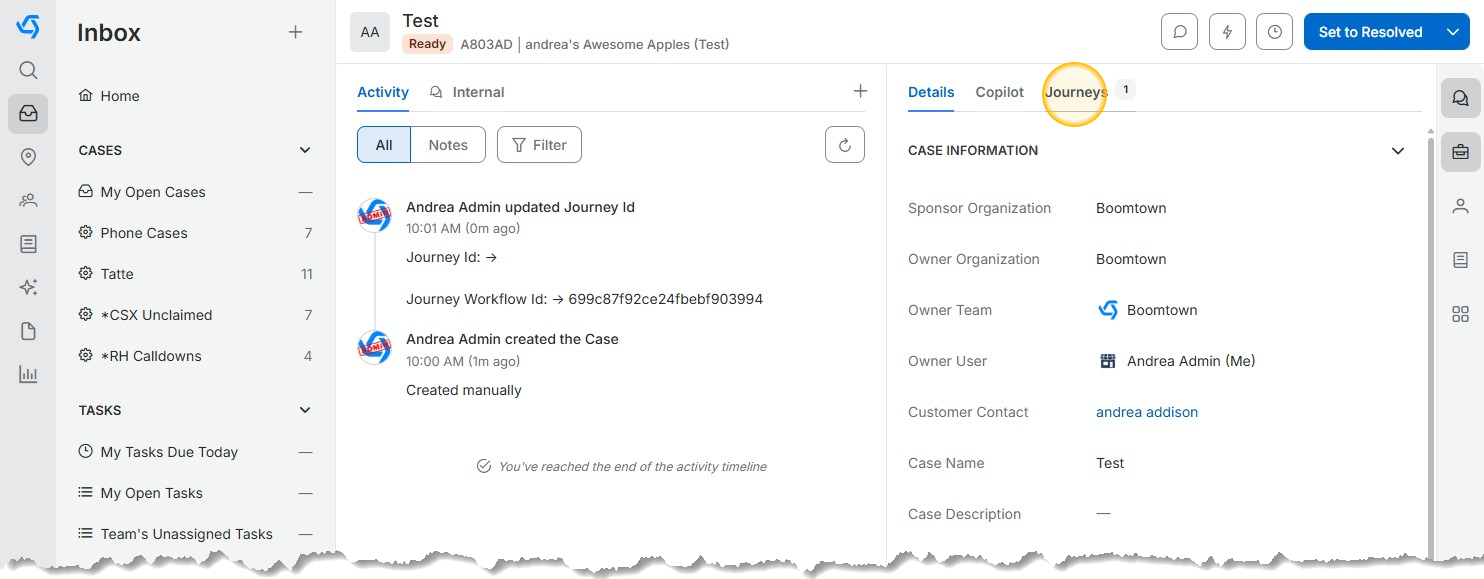Click the Set to Resolved button
The image size is (1484, 579).
pos(1369,32)
